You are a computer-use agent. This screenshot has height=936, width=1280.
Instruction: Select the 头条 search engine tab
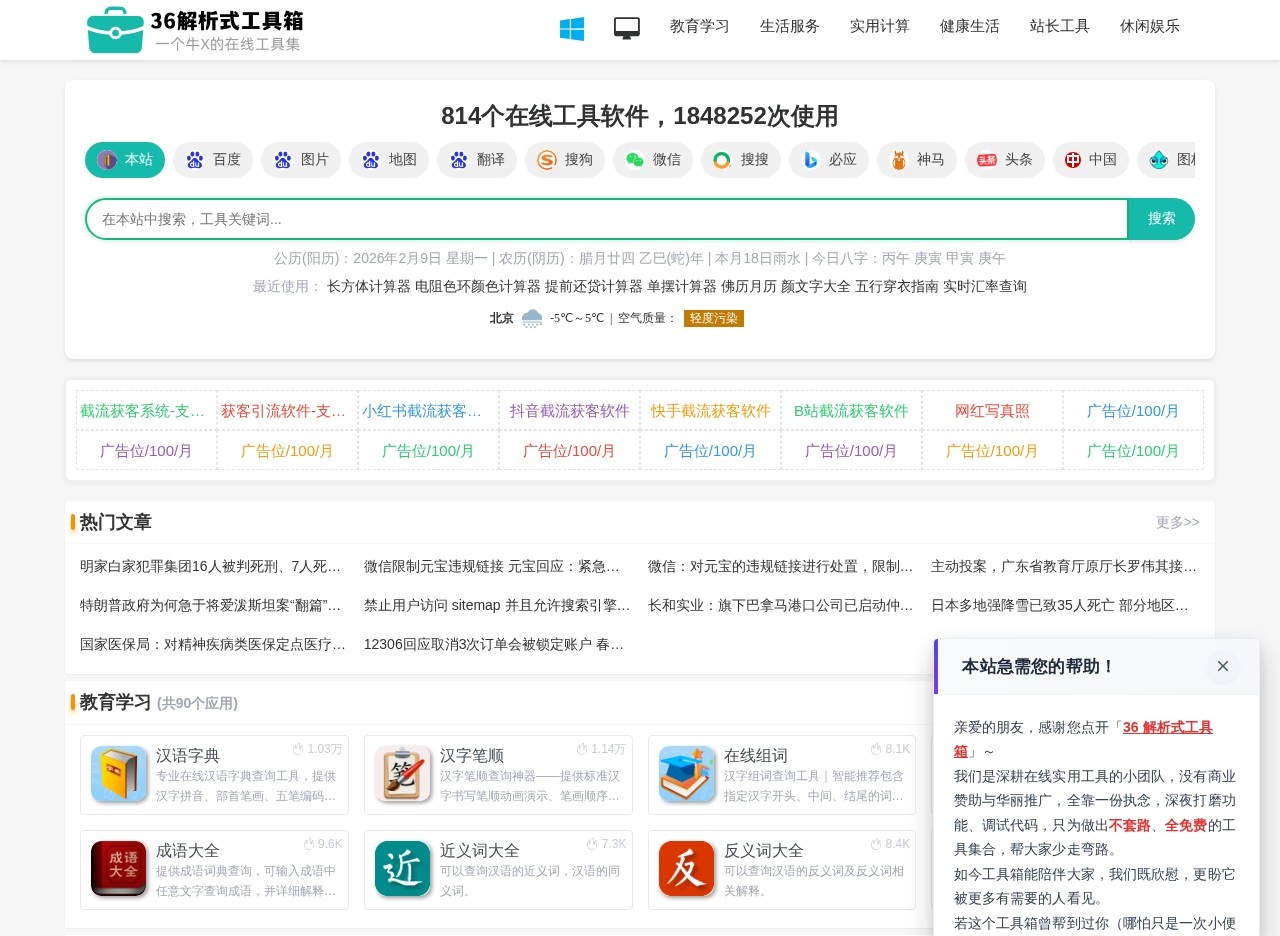coord(1004,160)
